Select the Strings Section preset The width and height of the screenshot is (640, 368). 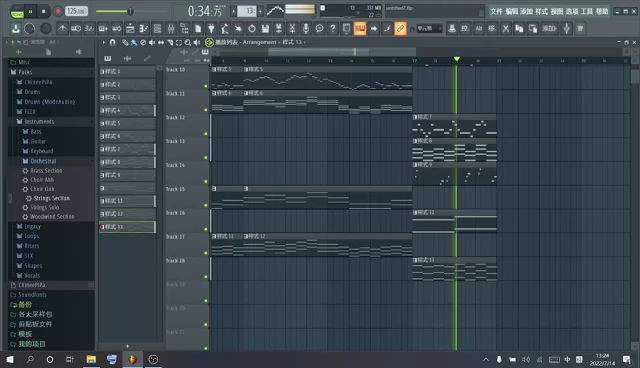coord(51,198)
